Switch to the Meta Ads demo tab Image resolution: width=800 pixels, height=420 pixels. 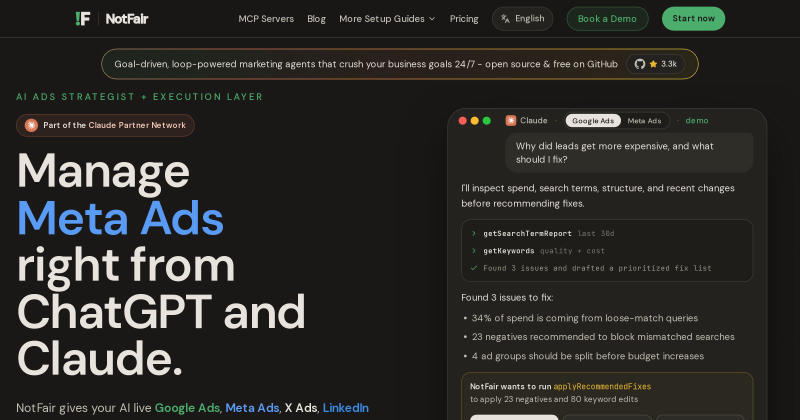(x=644, y=121)
